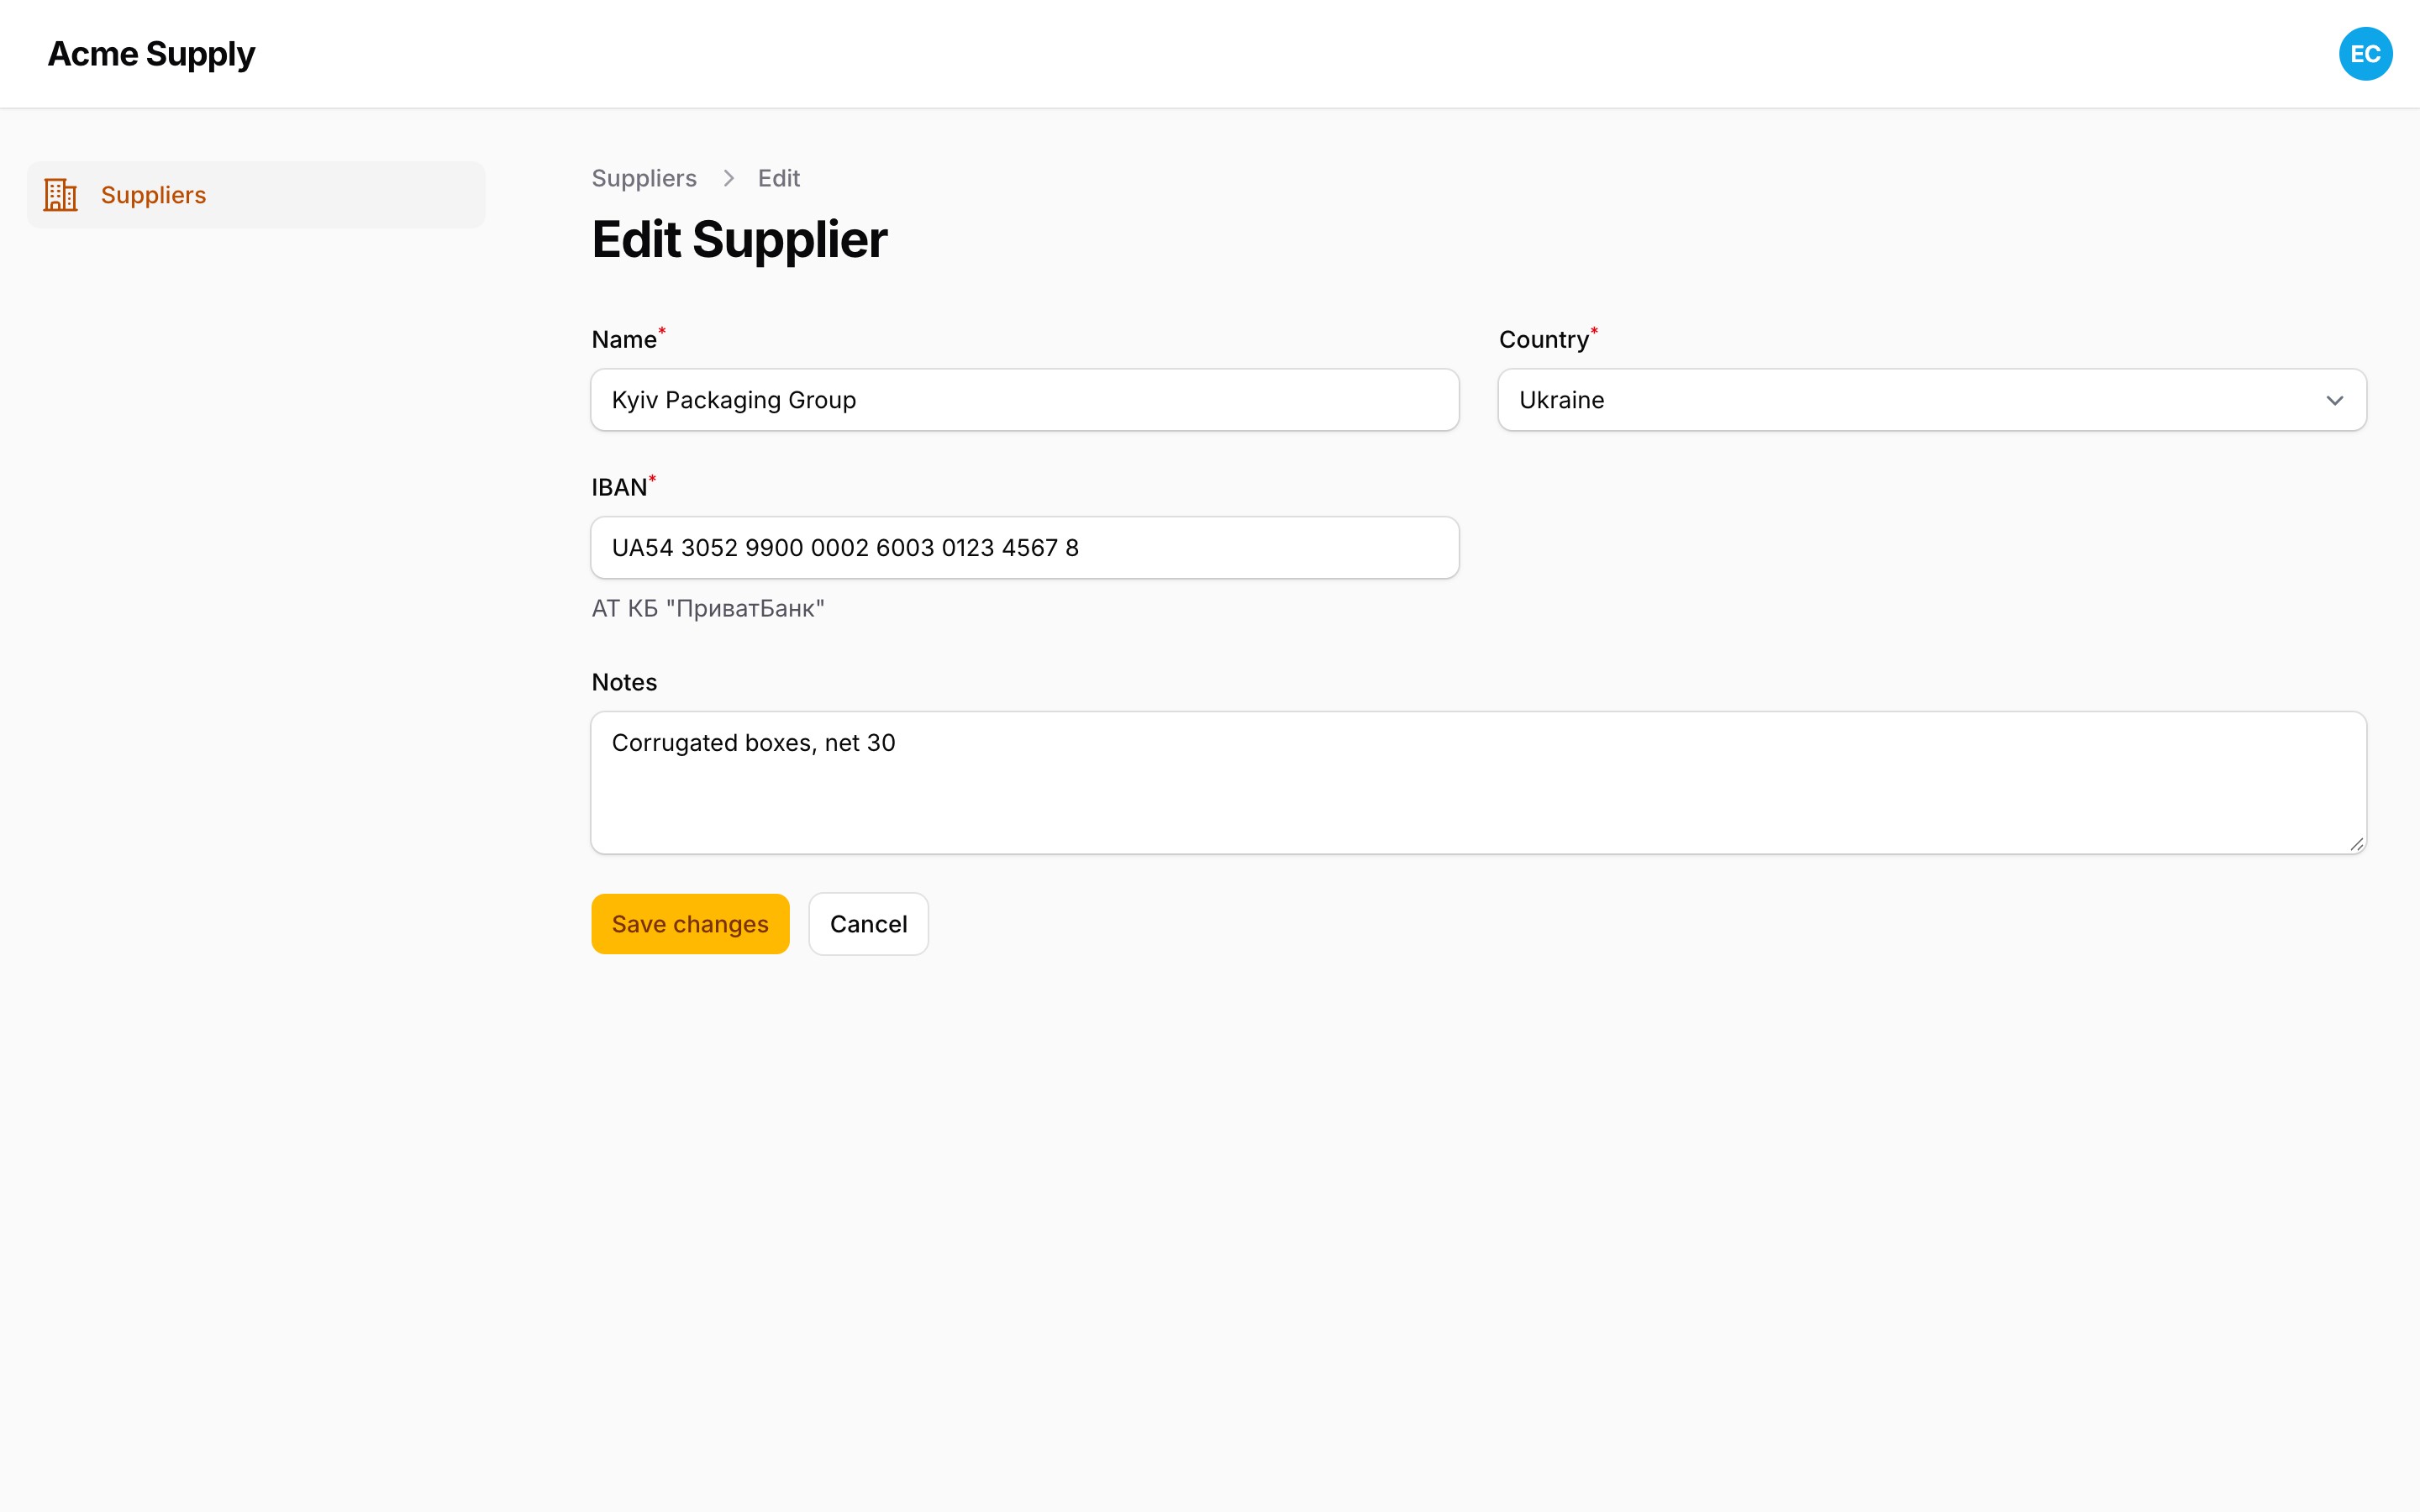Viewport: 2420px width, 1512px height.
Task: Expand the Country dropdown chevron
Action: coord(2334,400)
